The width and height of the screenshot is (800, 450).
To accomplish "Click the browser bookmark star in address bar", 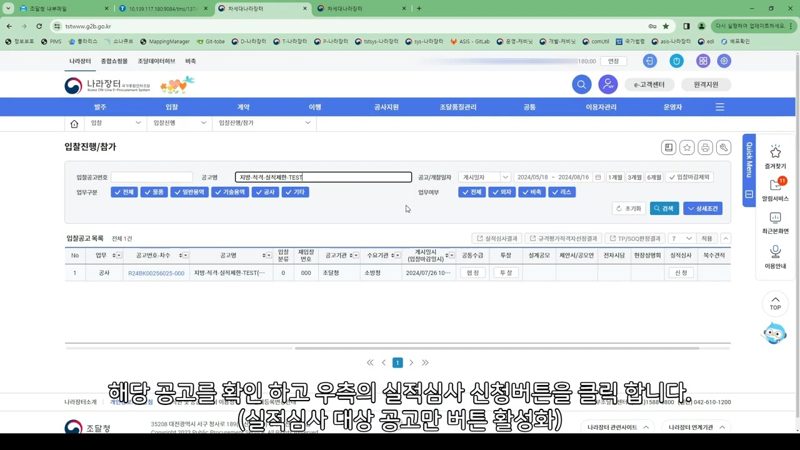I will coord(665,26).
